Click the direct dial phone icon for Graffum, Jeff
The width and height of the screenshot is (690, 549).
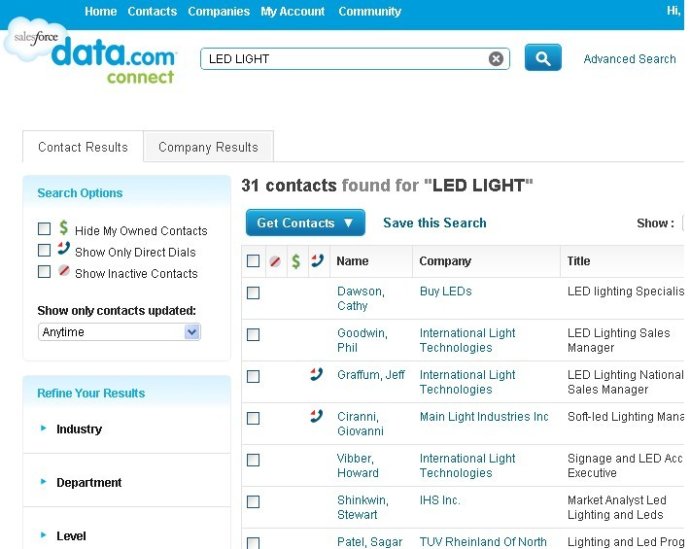(316, 375)
